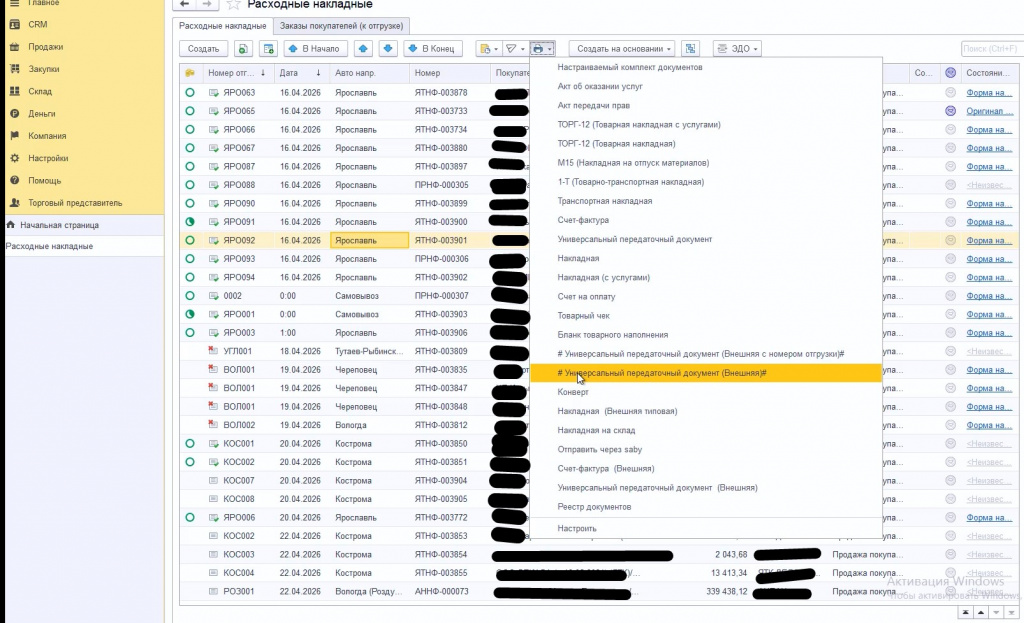Image resolution: width=1024 pixels, height=623 pixels.
Task: Open the CRM section in sidebar
Action: 37,24
